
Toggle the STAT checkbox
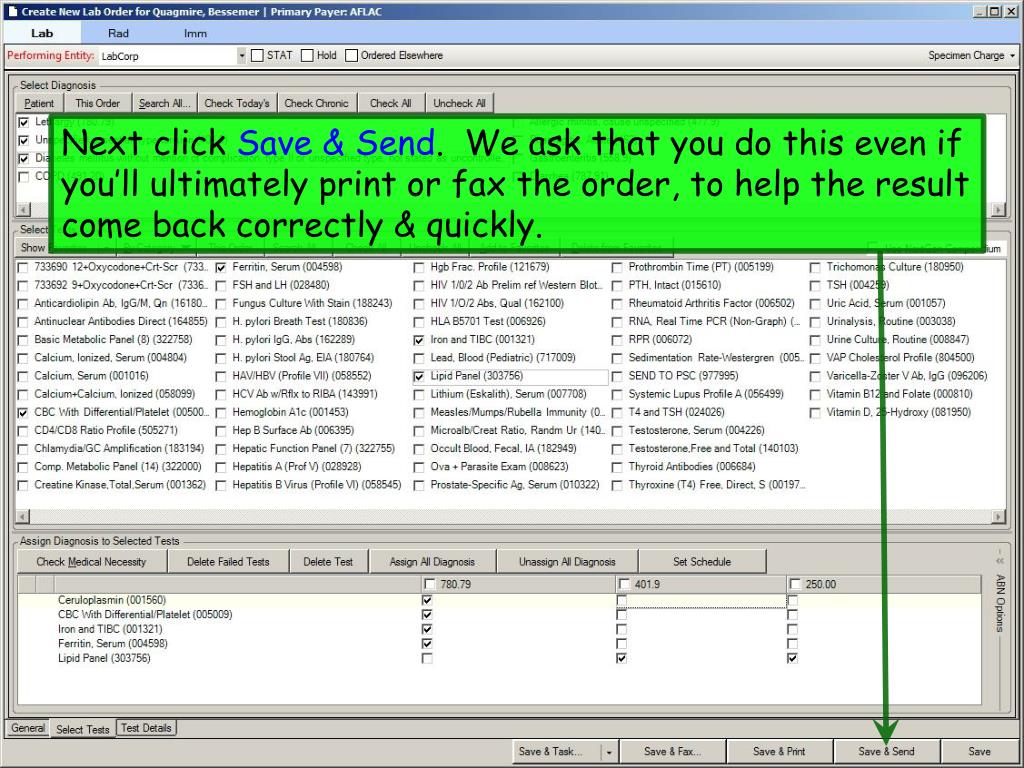point(257,56)
